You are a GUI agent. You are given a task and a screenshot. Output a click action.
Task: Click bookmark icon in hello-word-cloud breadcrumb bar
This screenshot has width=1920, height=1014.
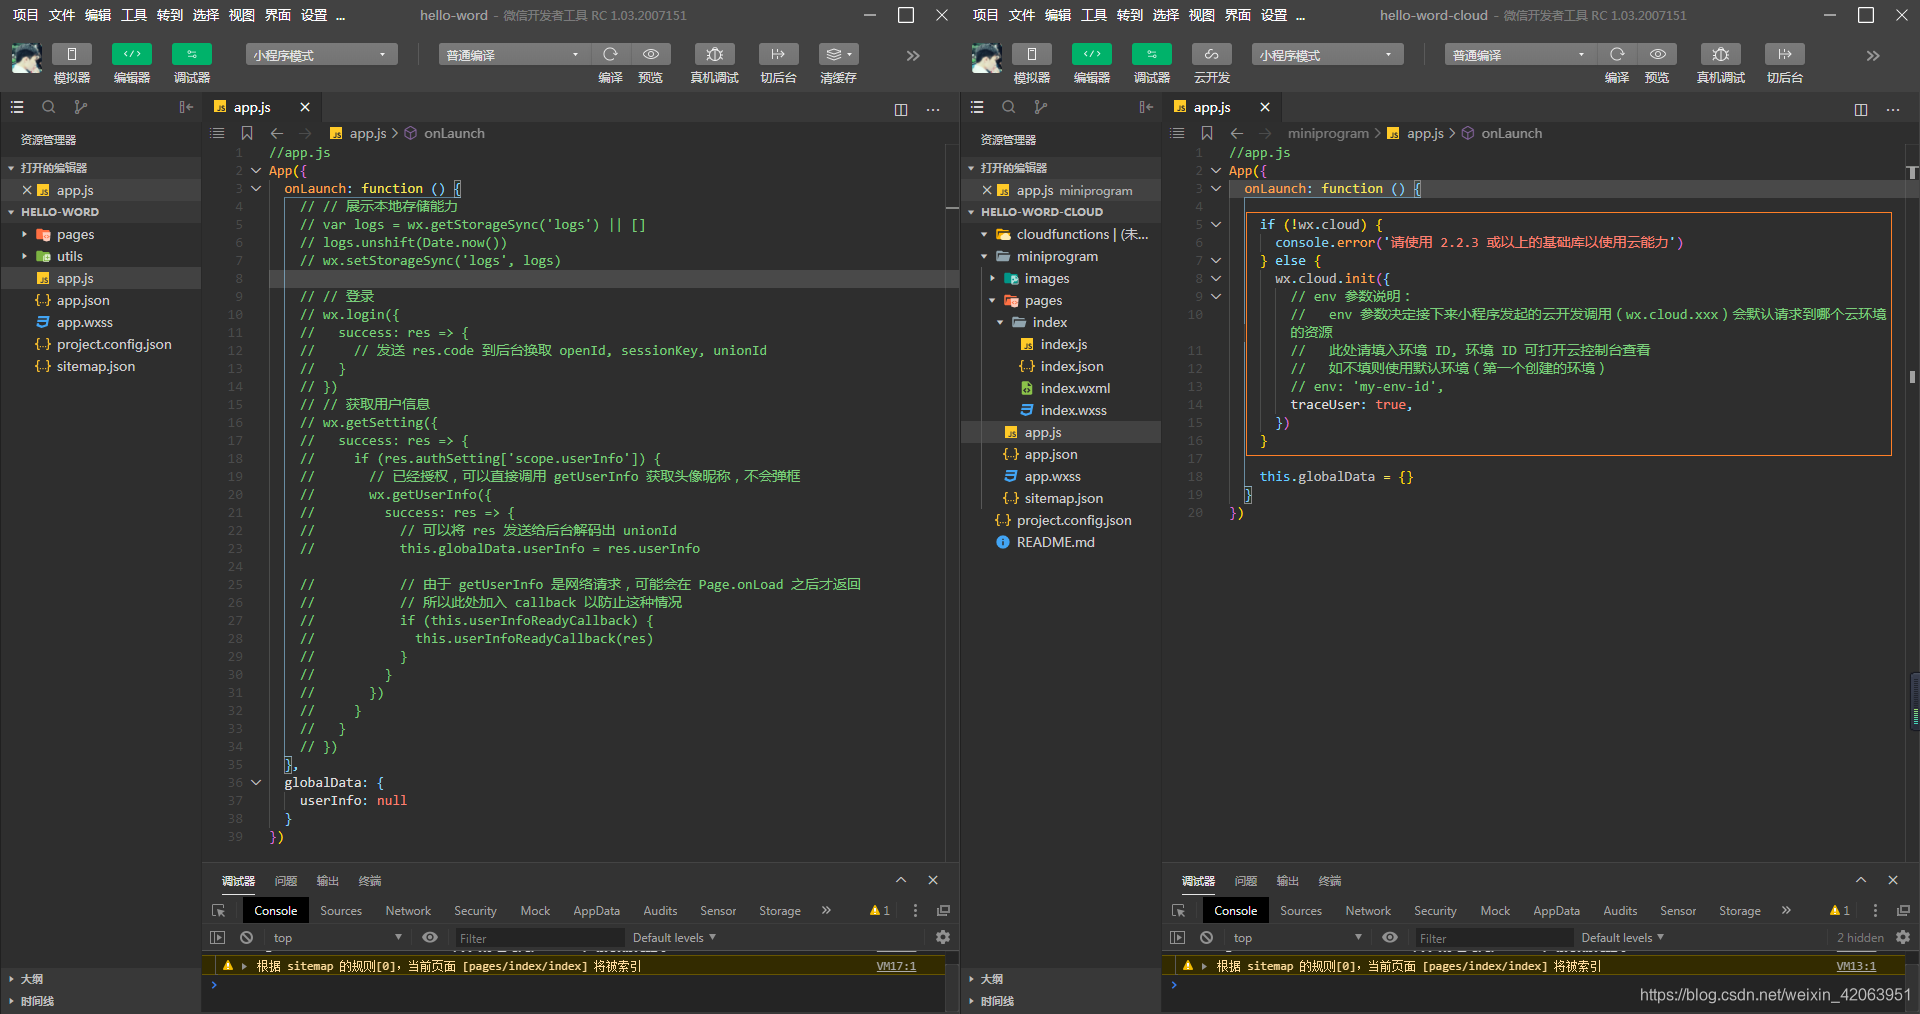tap(1207, 133)
